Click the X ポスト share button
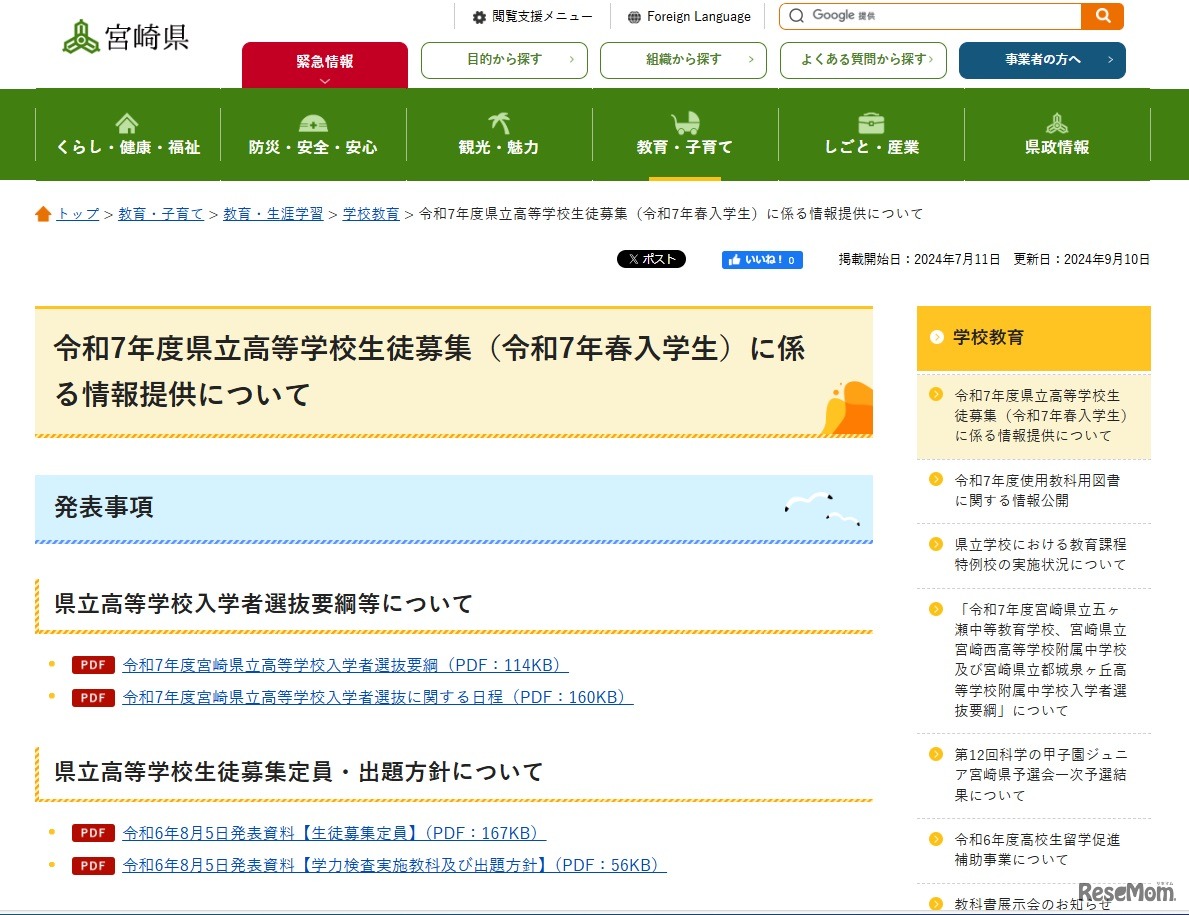Viewport: 1189px width, 915px height. click(651, 259)
